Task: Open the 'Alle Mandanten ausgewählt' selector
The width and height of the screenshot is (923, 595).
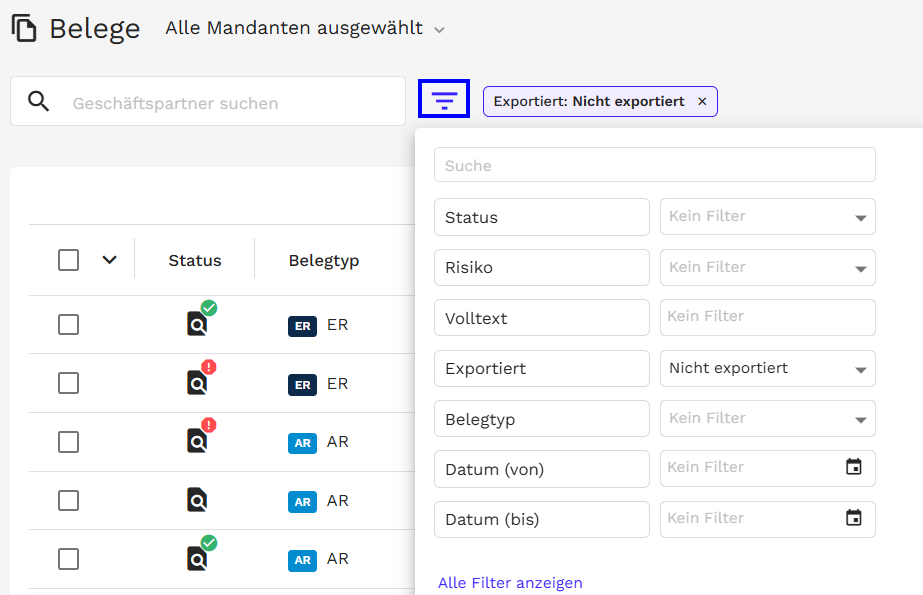Action: coord(305,29)
